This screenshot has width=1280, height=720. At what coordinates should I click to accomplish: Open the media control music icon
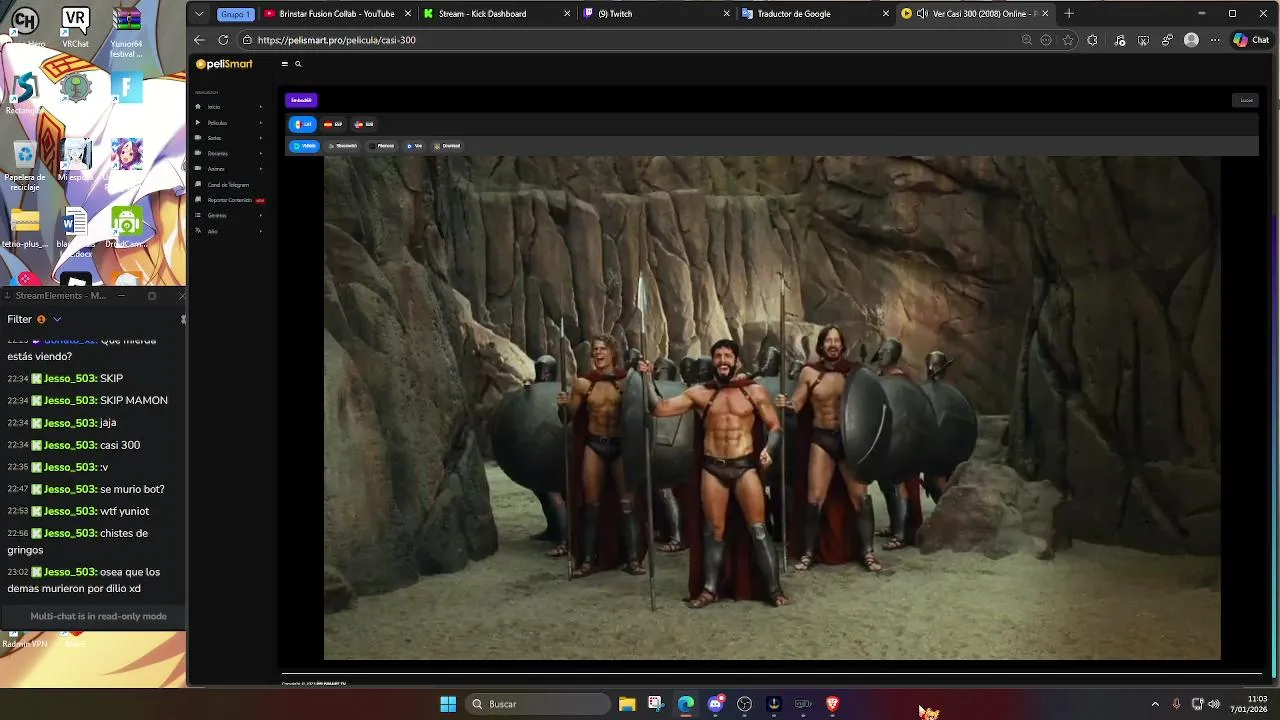(1119, 40)
